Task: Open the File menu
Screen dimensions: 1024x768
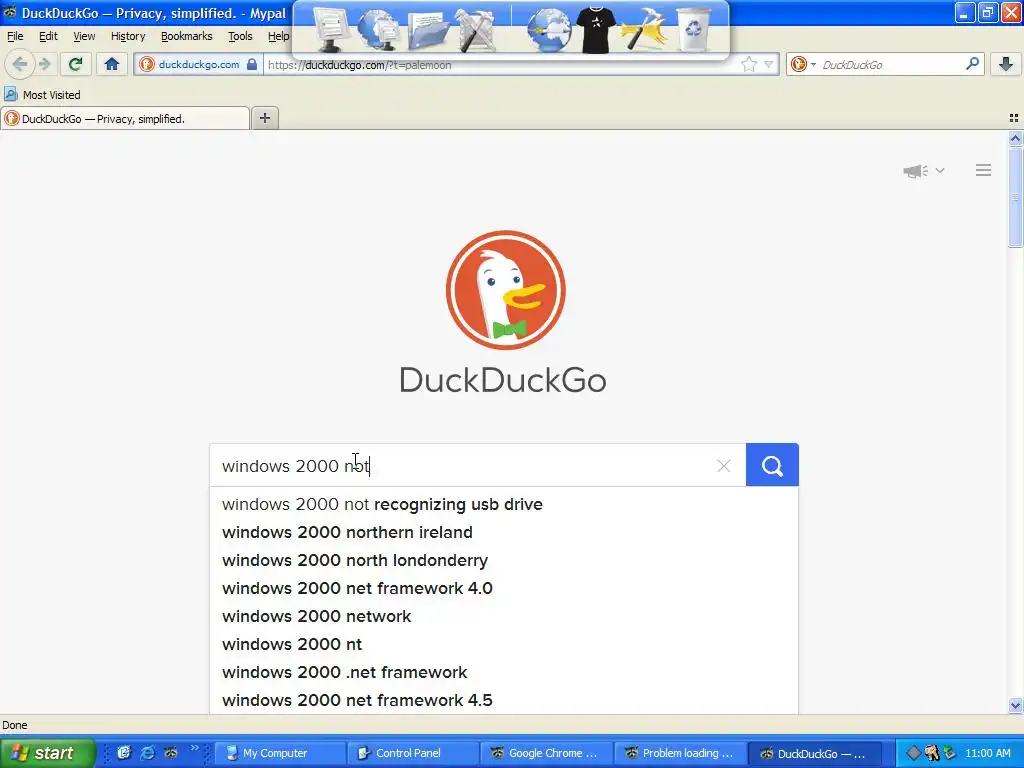Action: click(x=15, y=37)
